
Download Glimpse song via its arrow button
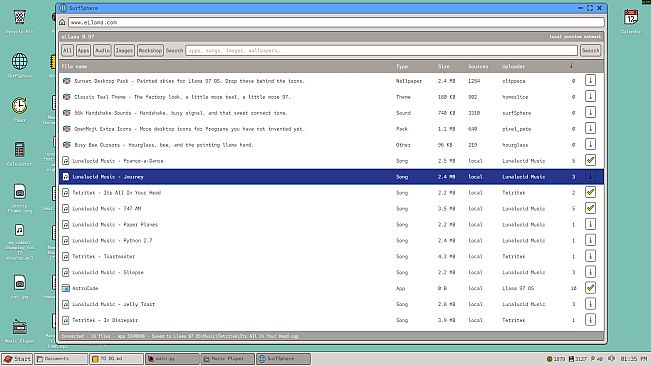click(590, 272)
